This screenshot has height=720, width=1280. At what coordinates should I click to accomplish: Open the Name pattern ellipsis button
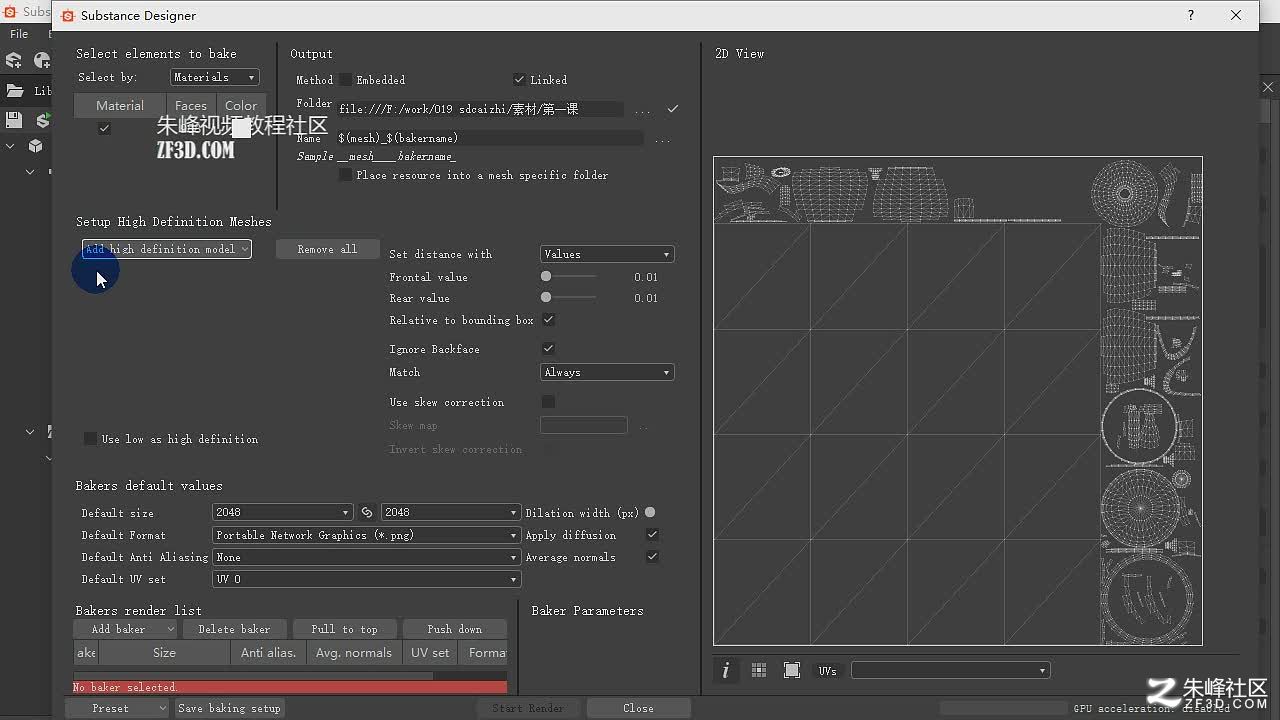pos(662,139)
